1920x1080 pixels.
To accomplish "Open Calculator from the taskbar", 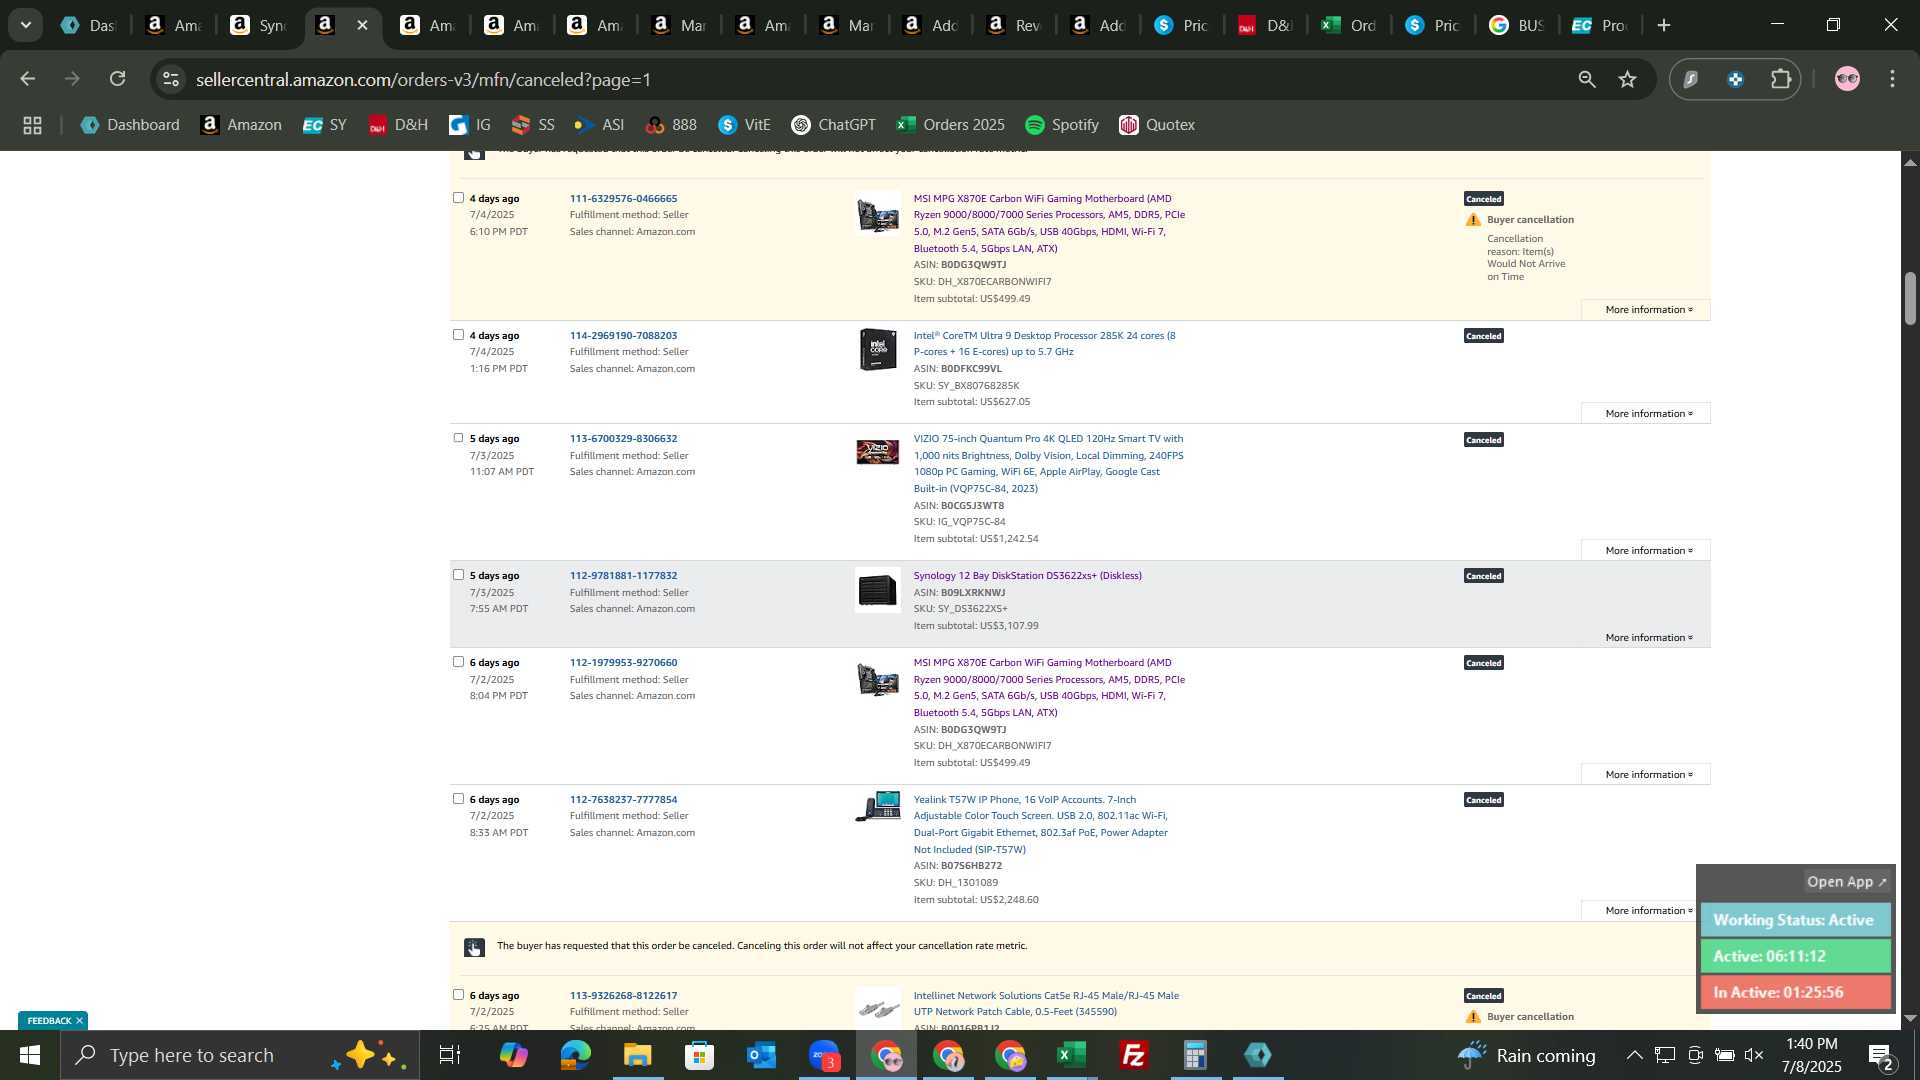I will (1195, 1055).
